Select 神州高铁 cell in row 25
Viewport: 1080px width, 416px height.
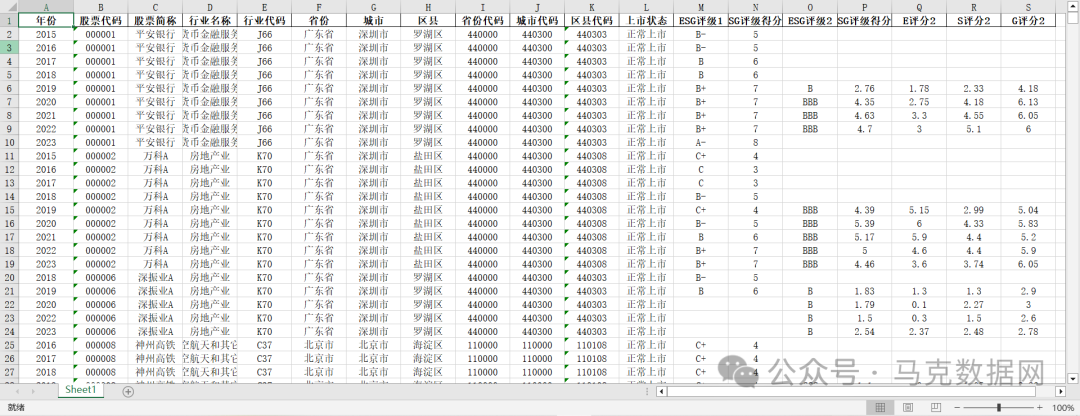click(156, 345)
